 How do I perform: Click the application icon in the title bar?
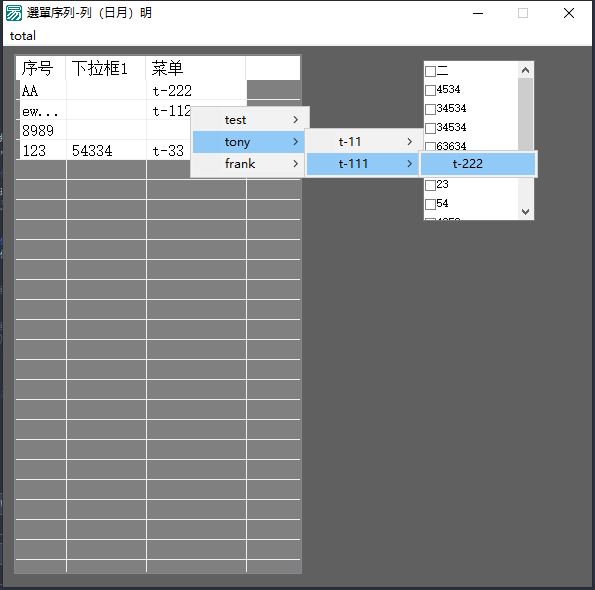coord(14,13)
